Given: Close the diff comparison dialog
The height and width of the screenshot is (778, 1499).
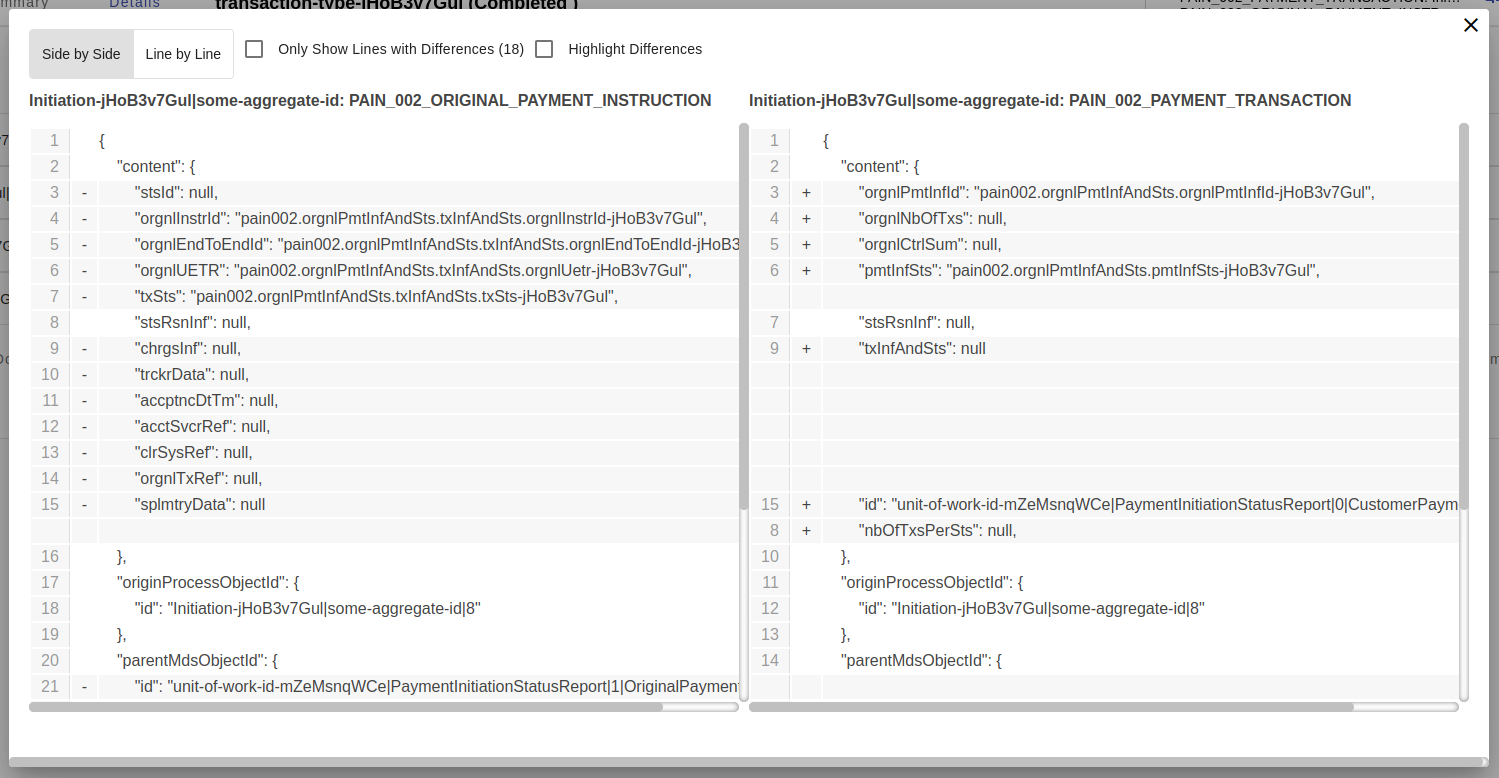Looking at the screenshot, I should 1470,25.
